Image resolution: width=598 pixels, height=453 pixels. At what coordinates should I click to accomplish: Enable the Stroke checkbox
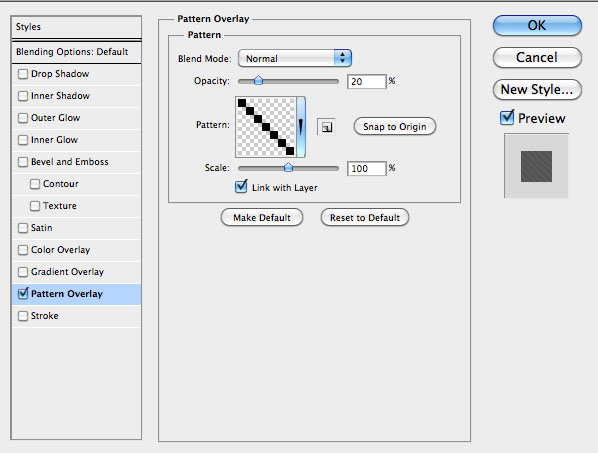(23, 316)
